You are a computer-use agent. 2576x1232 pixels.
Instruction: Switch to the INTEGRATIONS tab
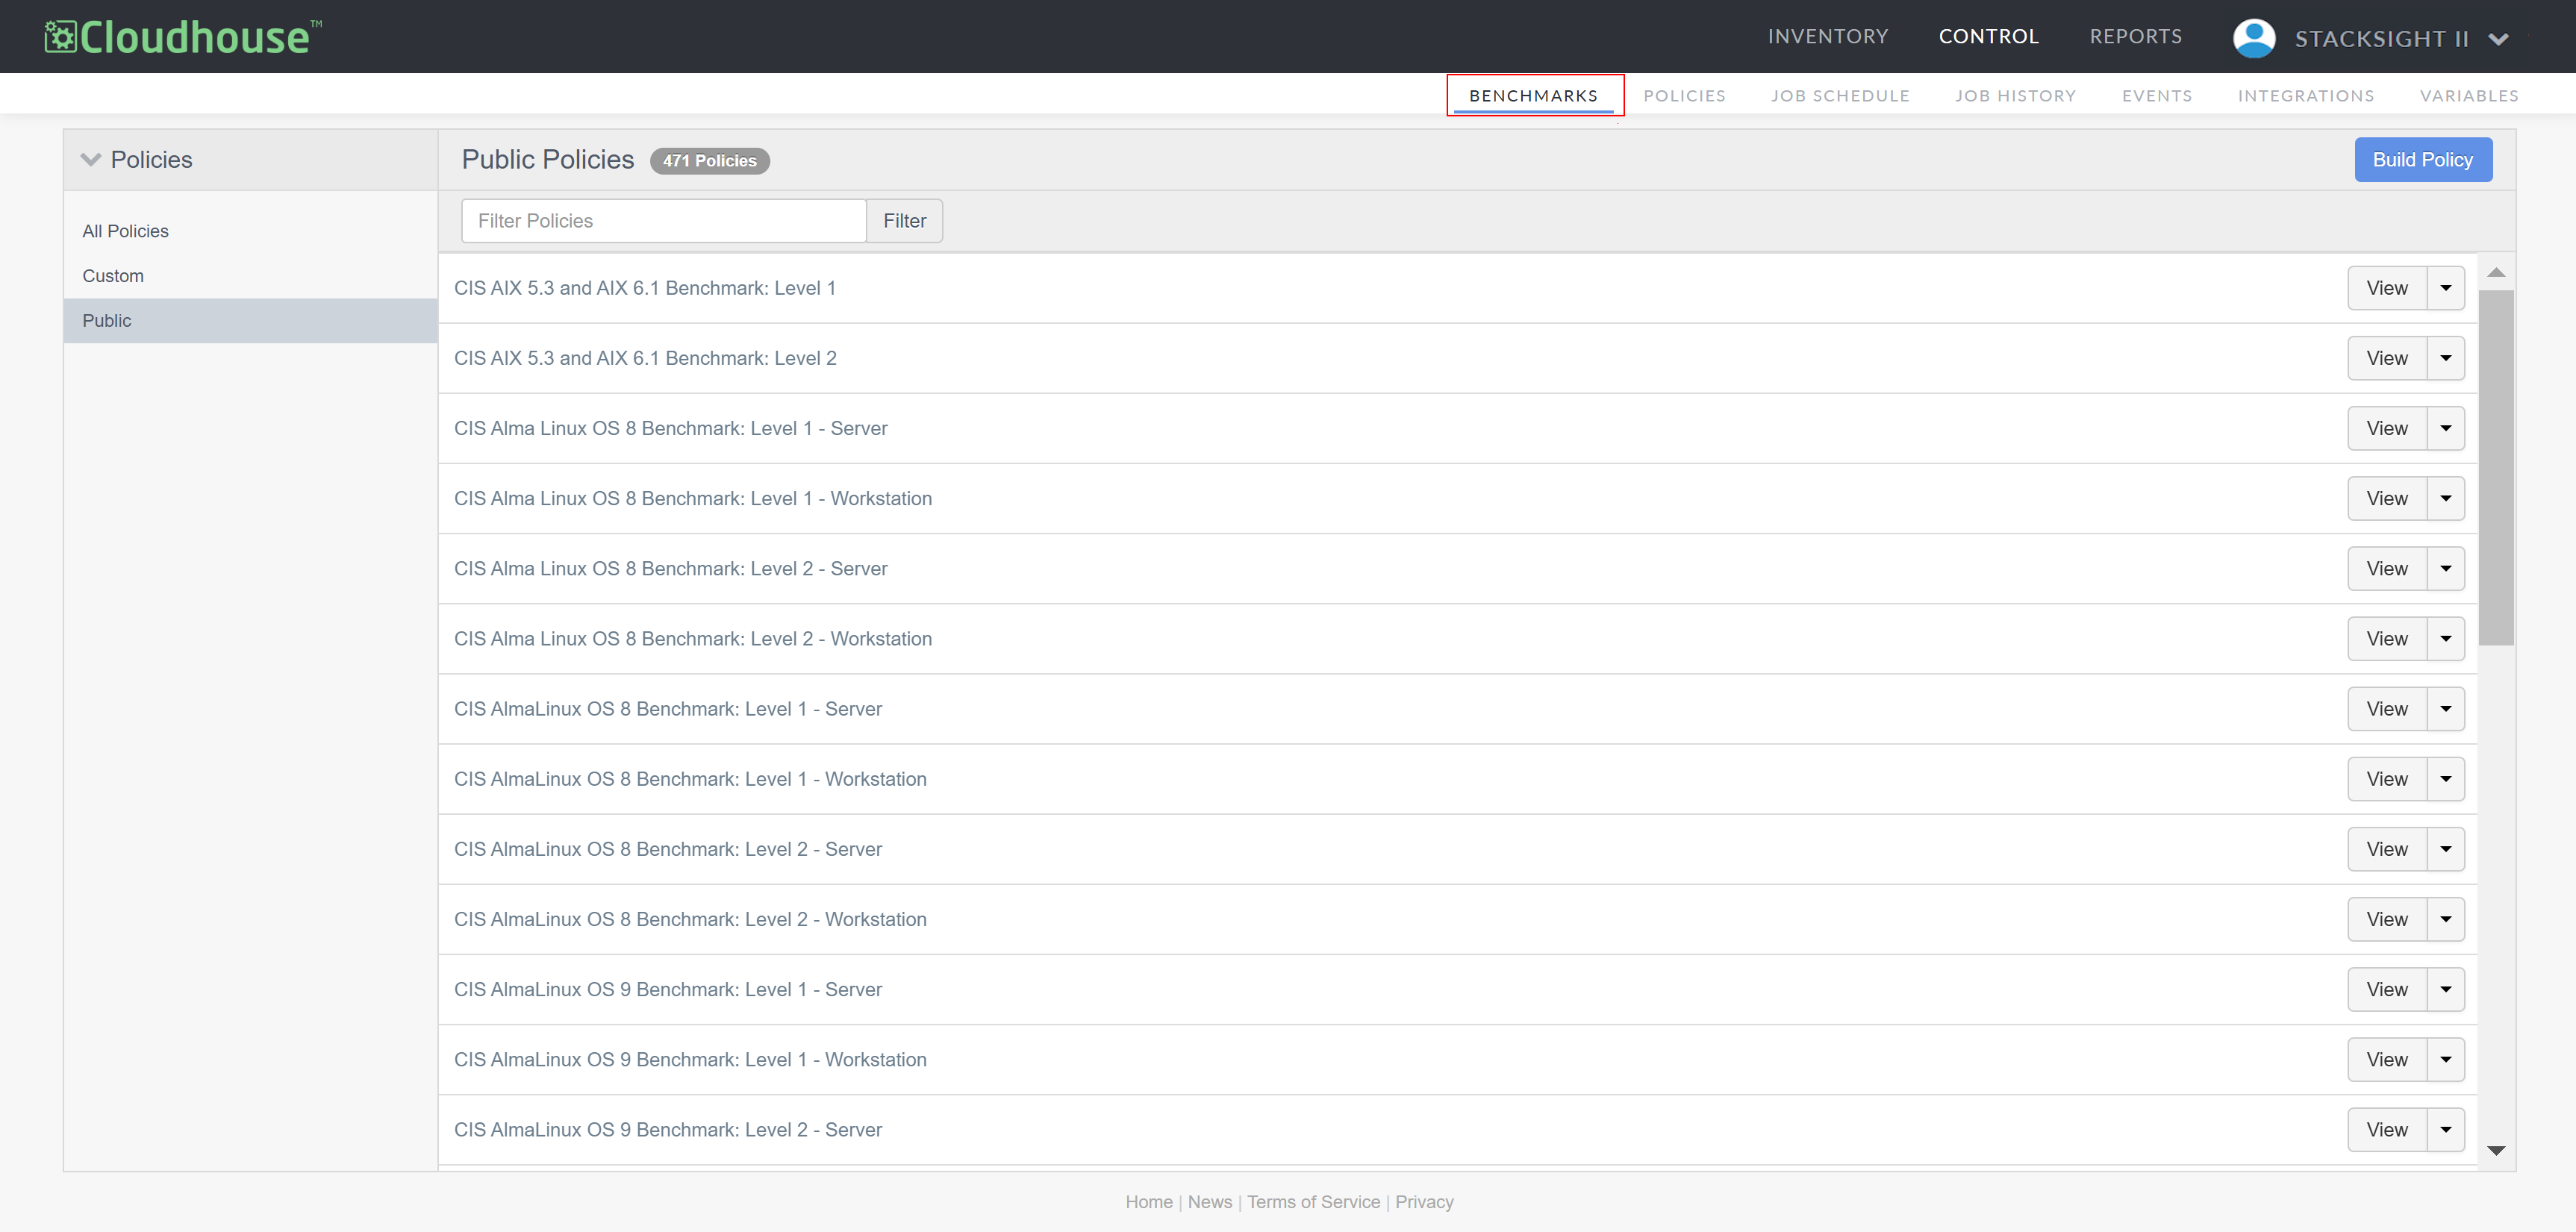tap(2306, 96)
